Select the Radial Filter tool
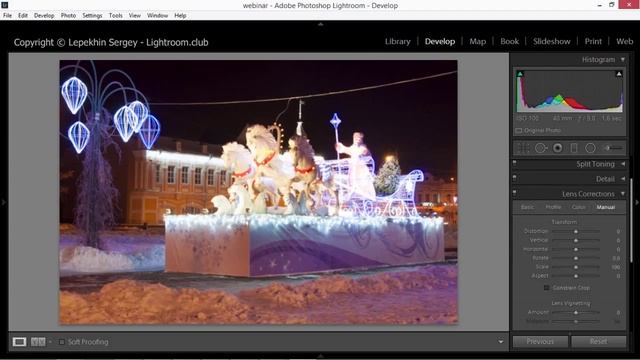The width and height of the screenshot is (640, 360). [590, 148]
